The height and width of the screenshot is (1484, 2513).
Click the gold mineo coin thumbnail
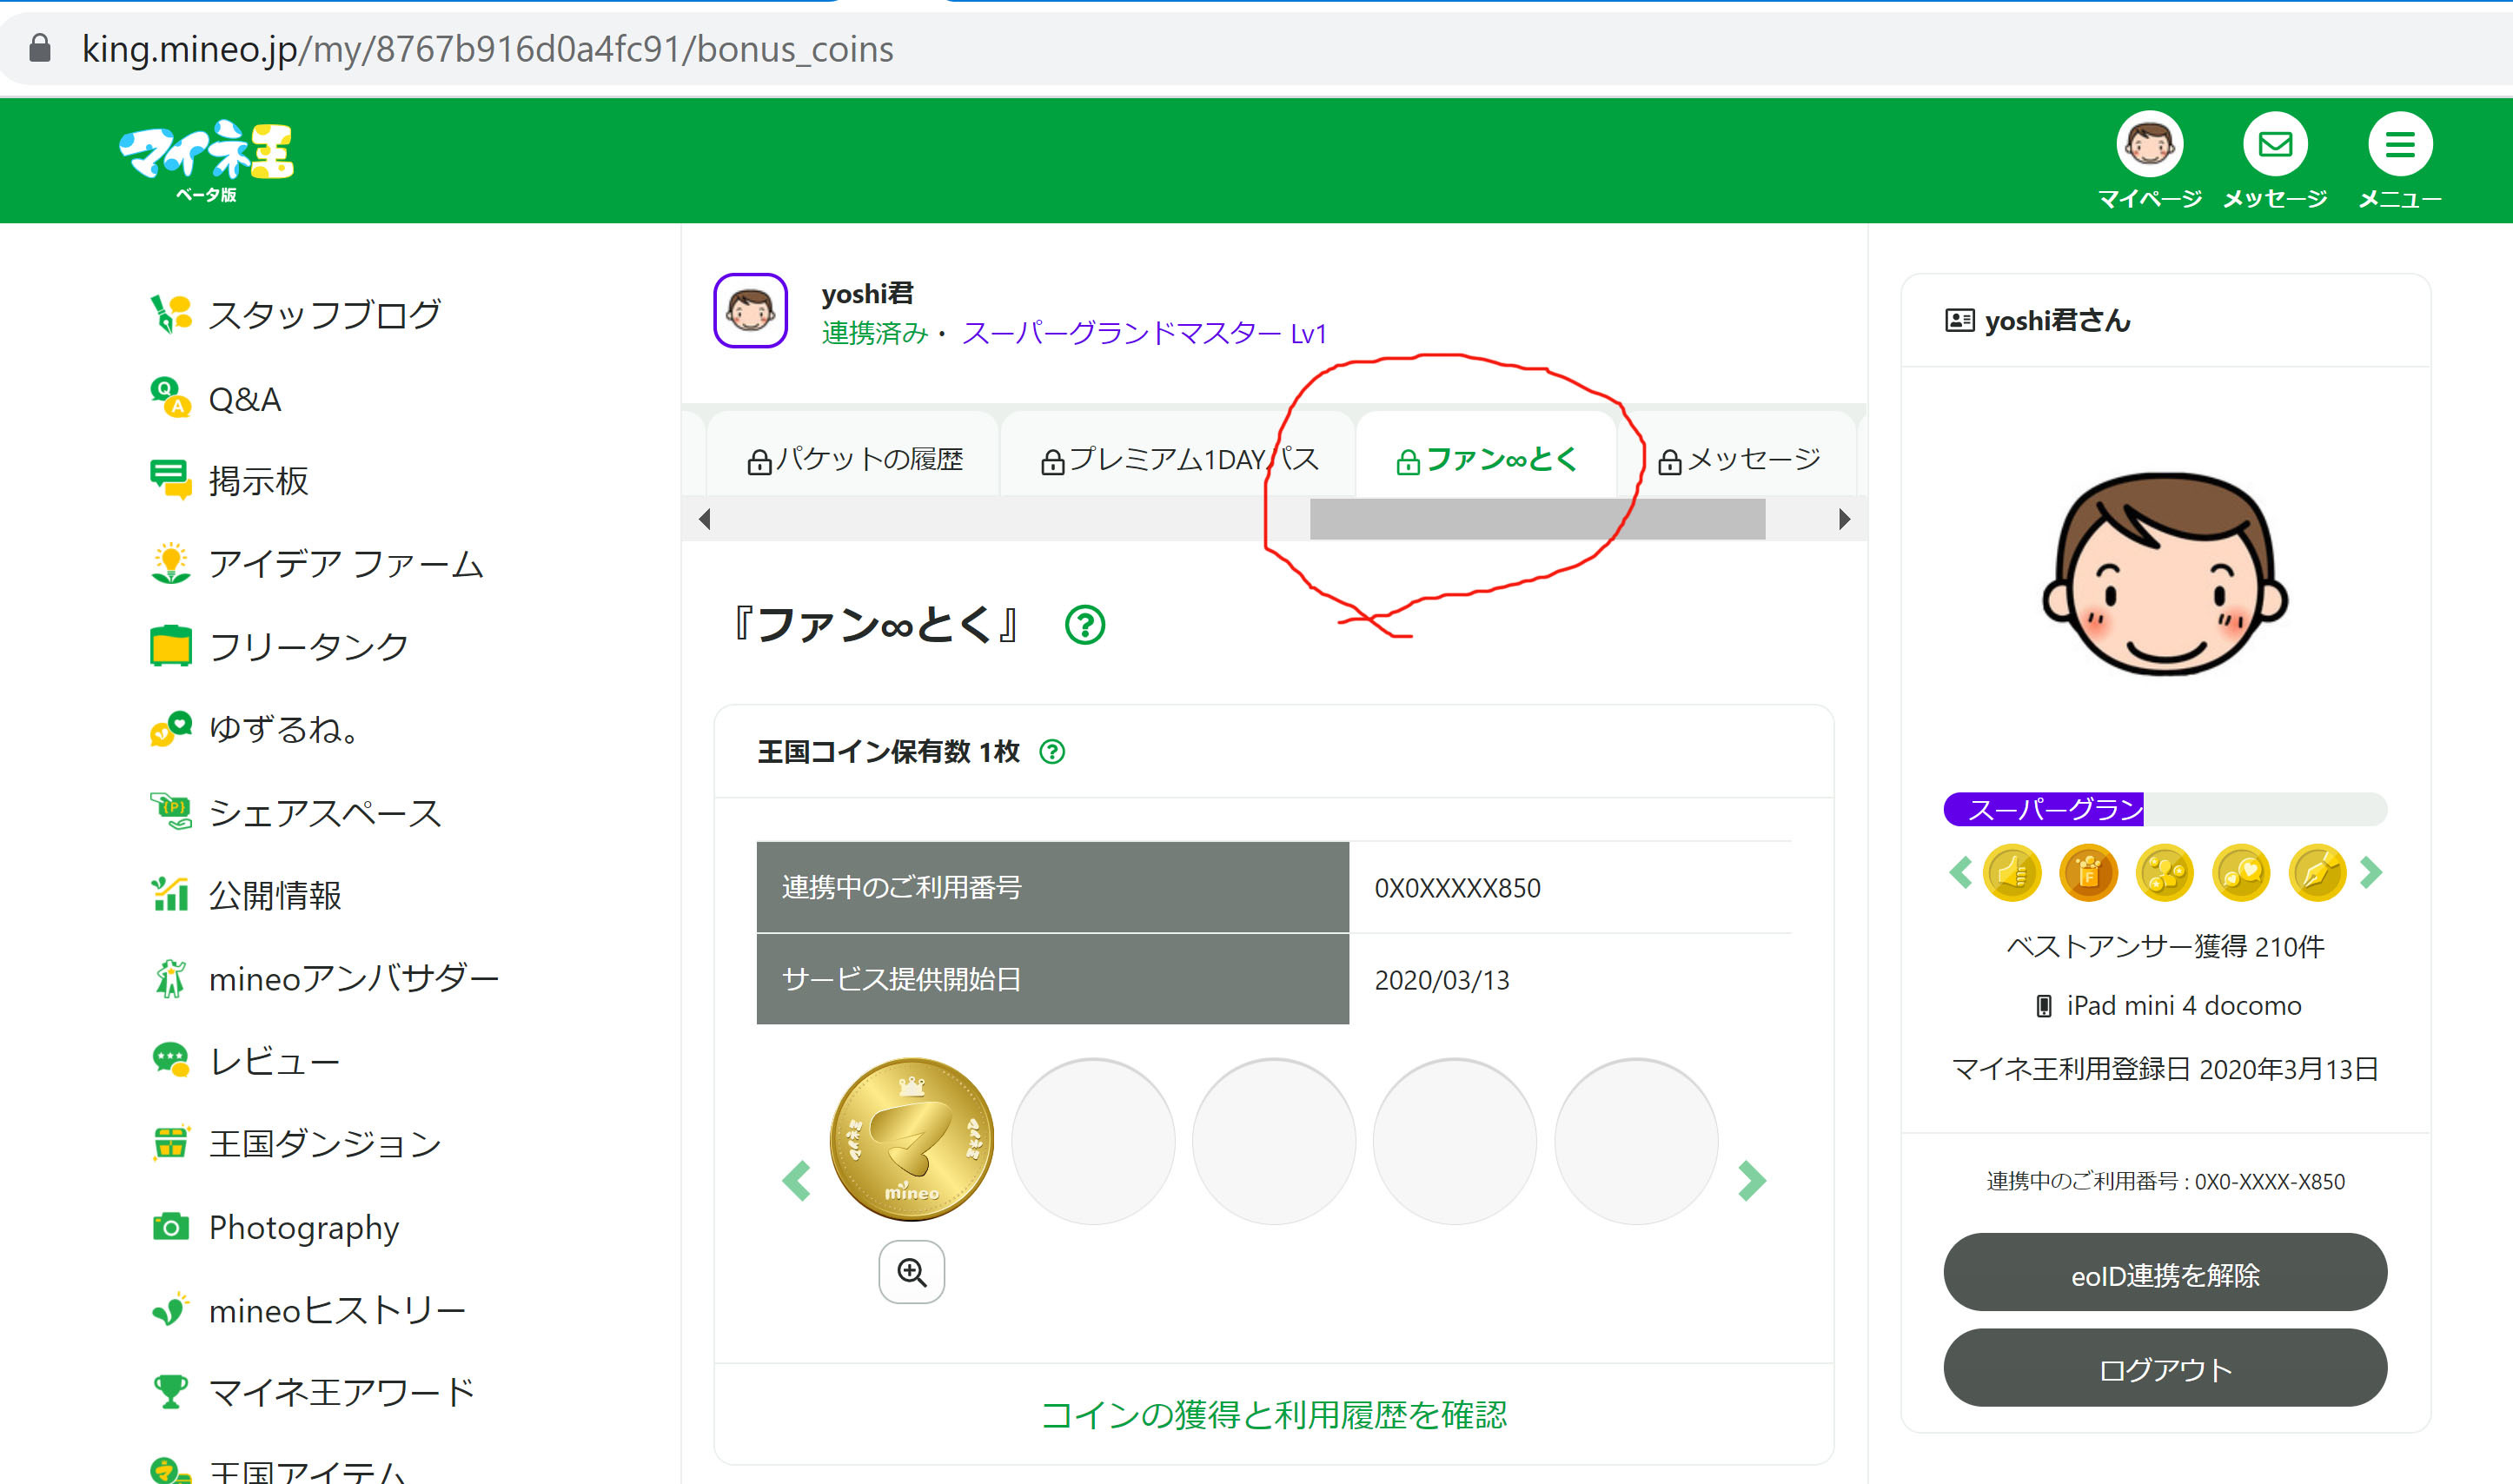(x=911, y=1140)
